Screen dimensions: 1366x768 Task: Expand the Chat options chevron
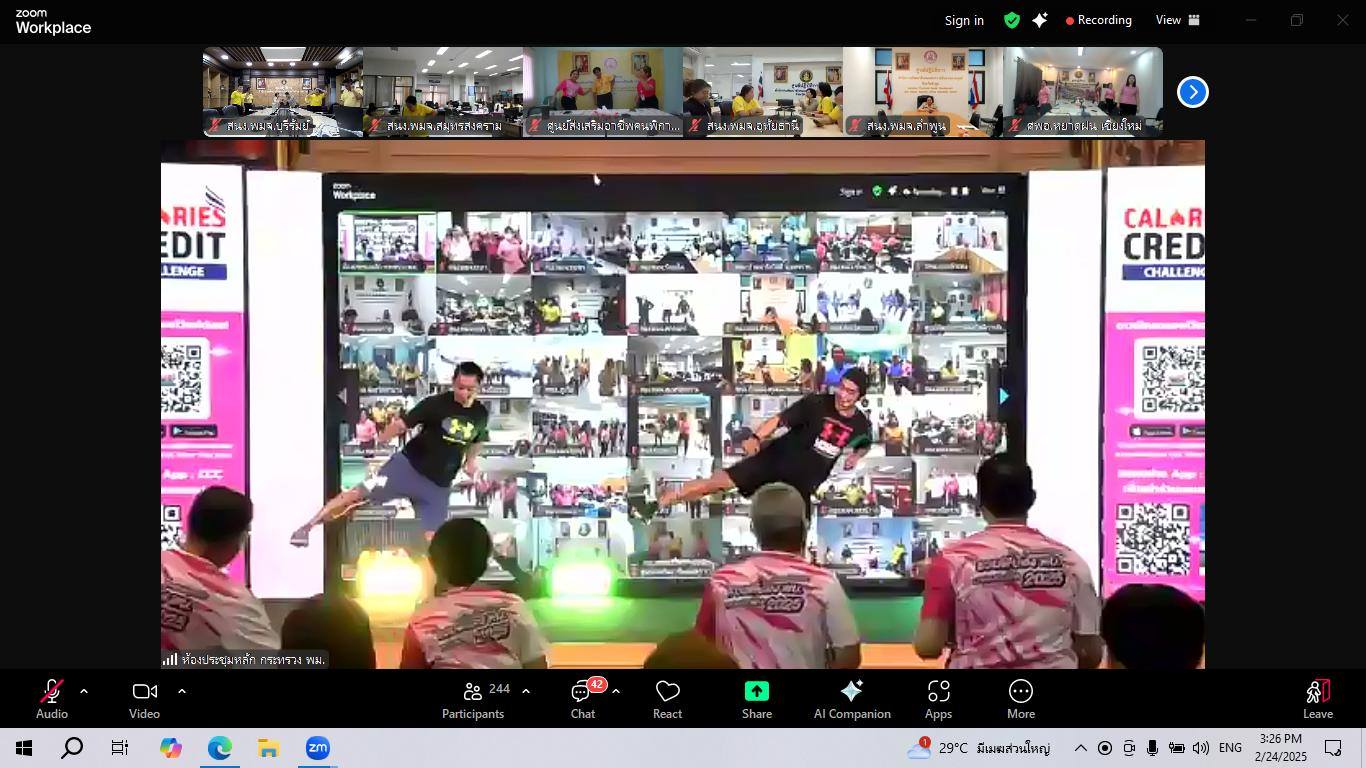coord(616,691)
